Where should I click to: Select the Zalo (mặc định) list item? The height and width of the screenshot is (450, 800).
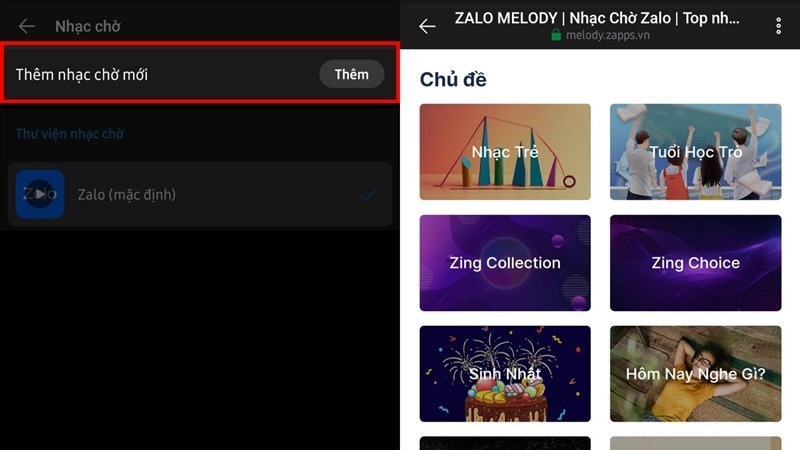pyautogui.click(x=200, y=194)
